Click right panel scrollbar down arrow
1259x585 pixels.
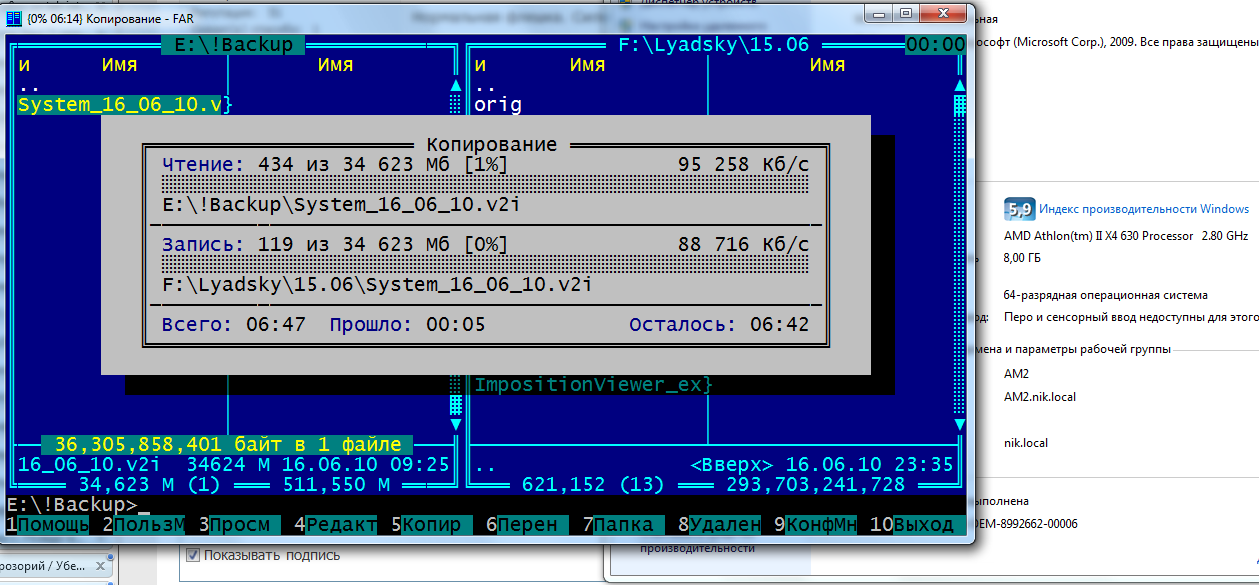point(960,425)
